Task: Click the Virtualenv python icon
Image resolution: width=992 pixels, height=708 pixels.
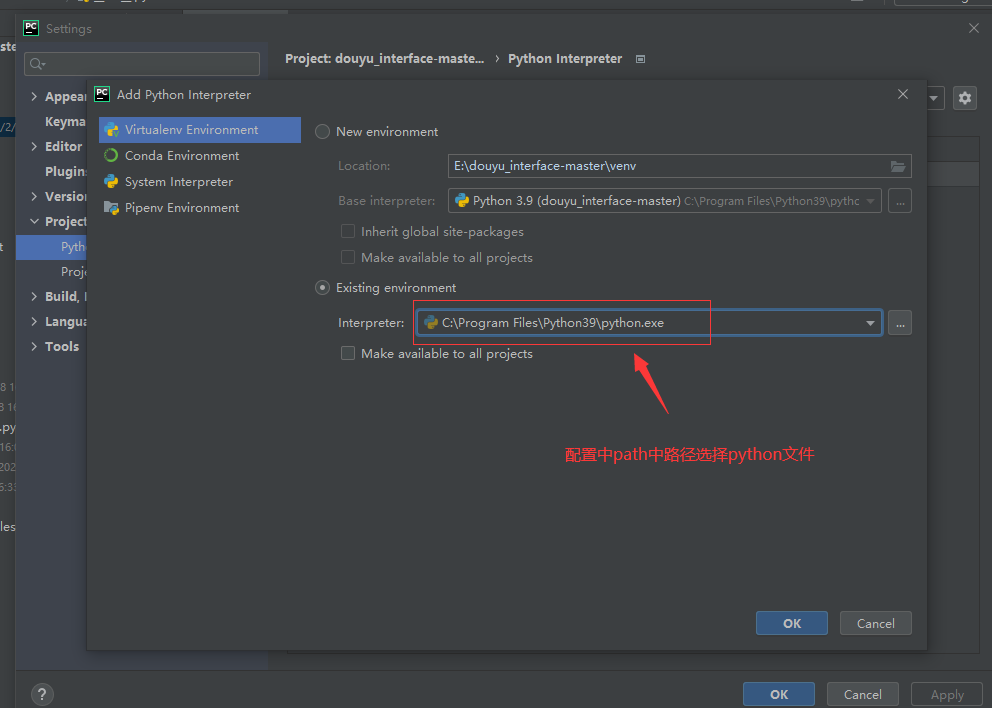Action: (x=111, y=130)
